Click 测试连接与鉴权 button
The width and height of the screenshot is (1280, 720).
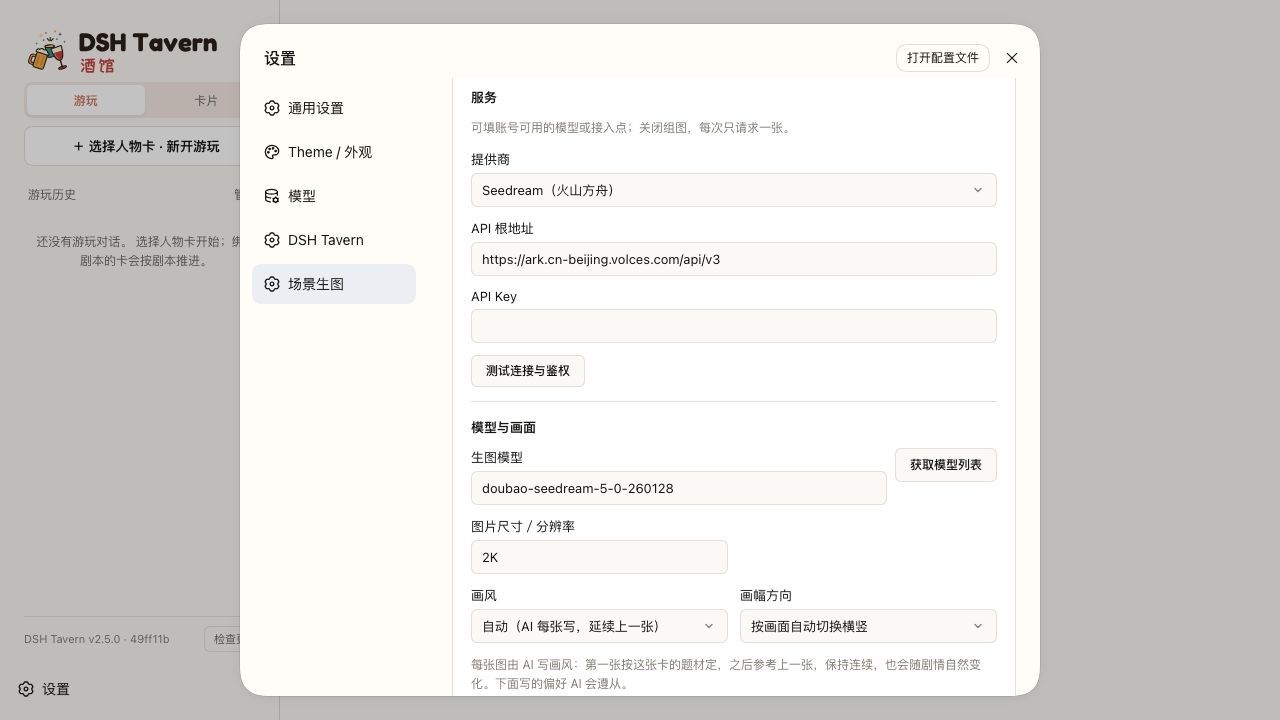tap(528, 371)
